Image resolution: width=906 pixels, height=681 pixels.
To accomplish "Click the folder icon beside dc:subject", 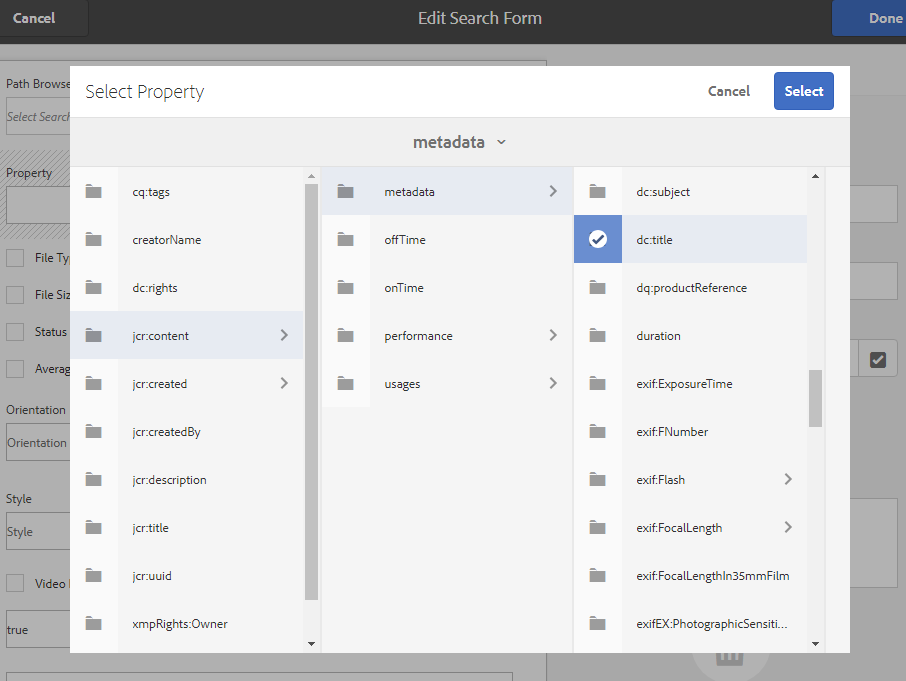I will tap(598, 192).
